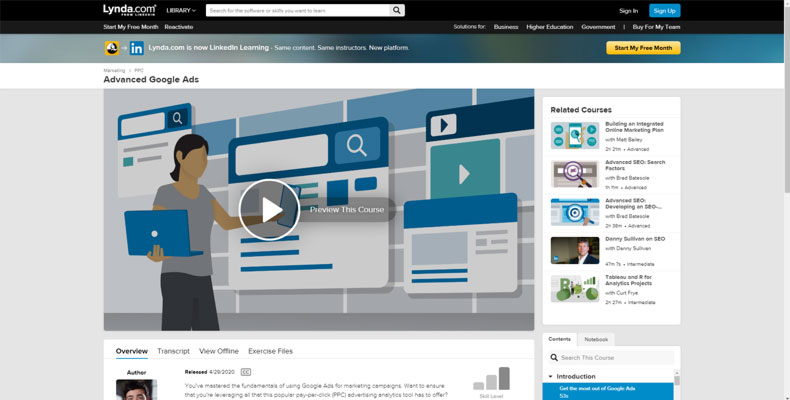Click in the top search field
Image resolution: width=790 pixels, height=400 pixels.
(x=298, y=10)
